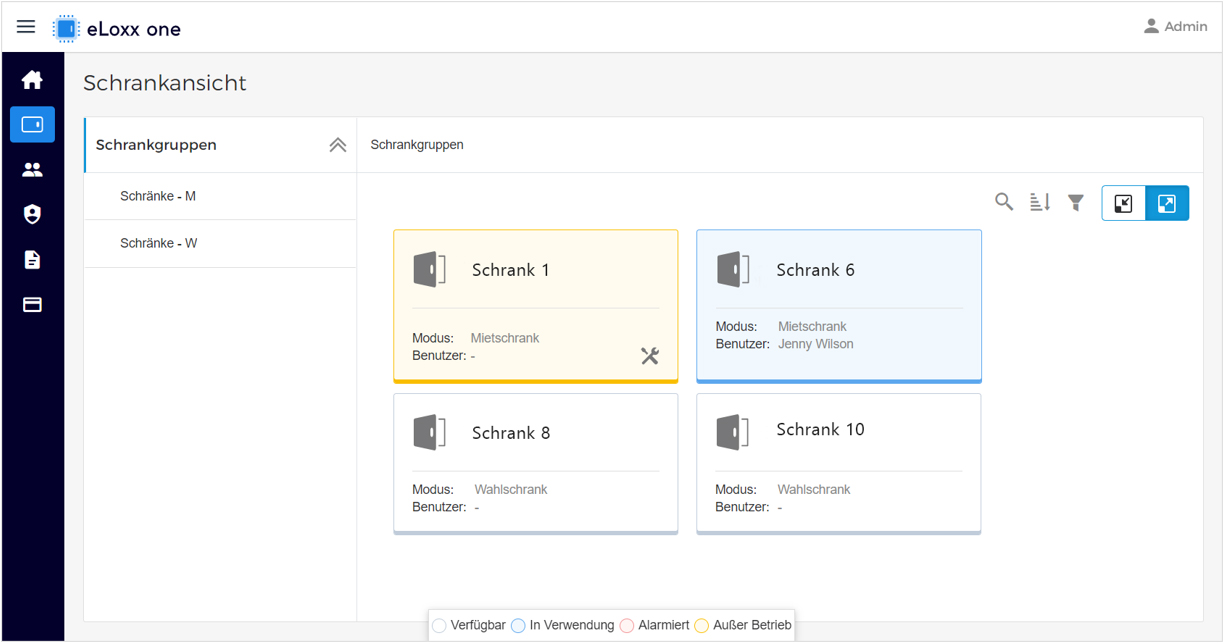The image size is (1224, 644).
Task: Select the locker view sidebar icon
Action: [32, 125]
